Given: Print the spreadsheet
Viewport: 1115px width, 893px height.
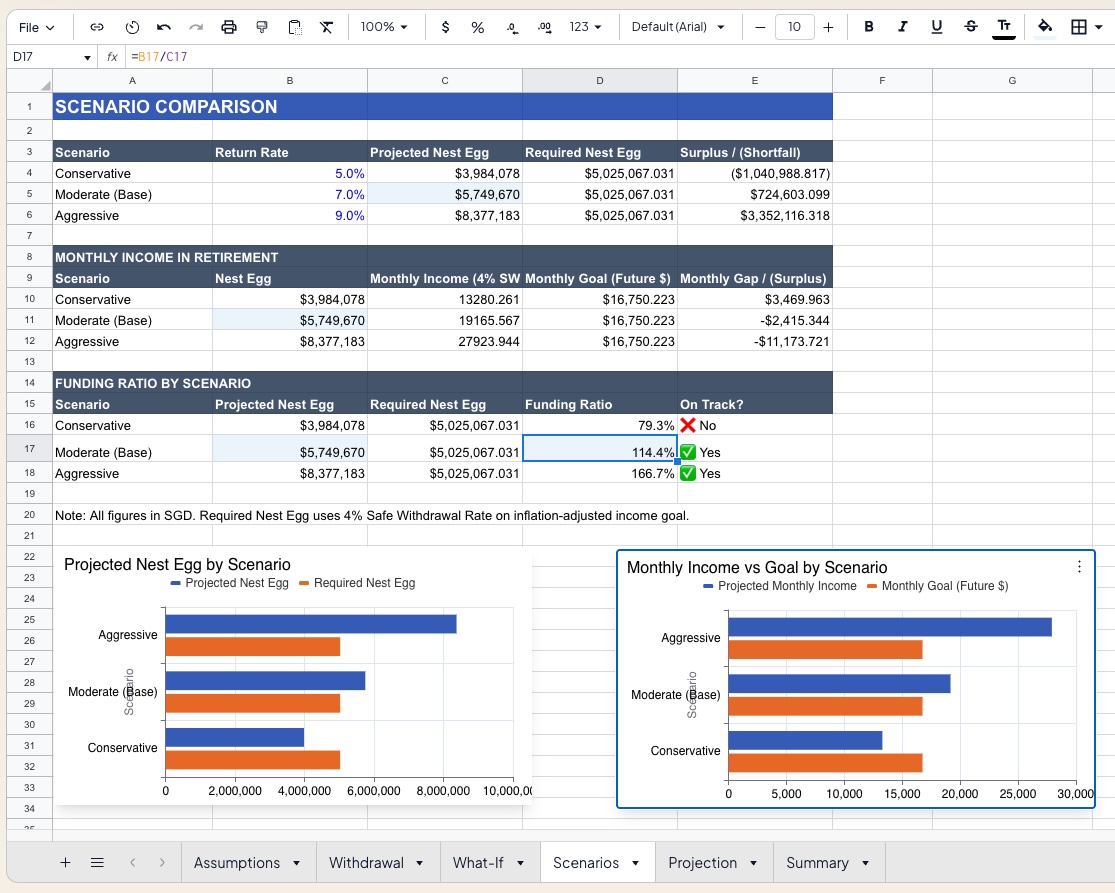Looking at the screenshot, I should [229, 27].
